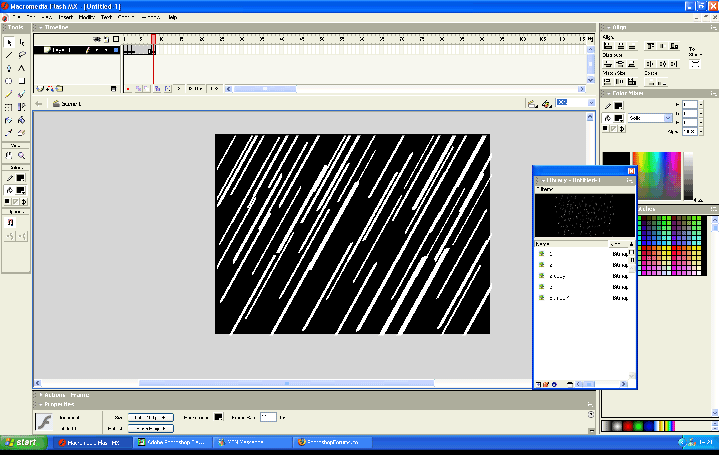Screen dimensions: 719x455
Task: Select the Rectangle tool
Action: pyautogui.click(x=22, y=81)
